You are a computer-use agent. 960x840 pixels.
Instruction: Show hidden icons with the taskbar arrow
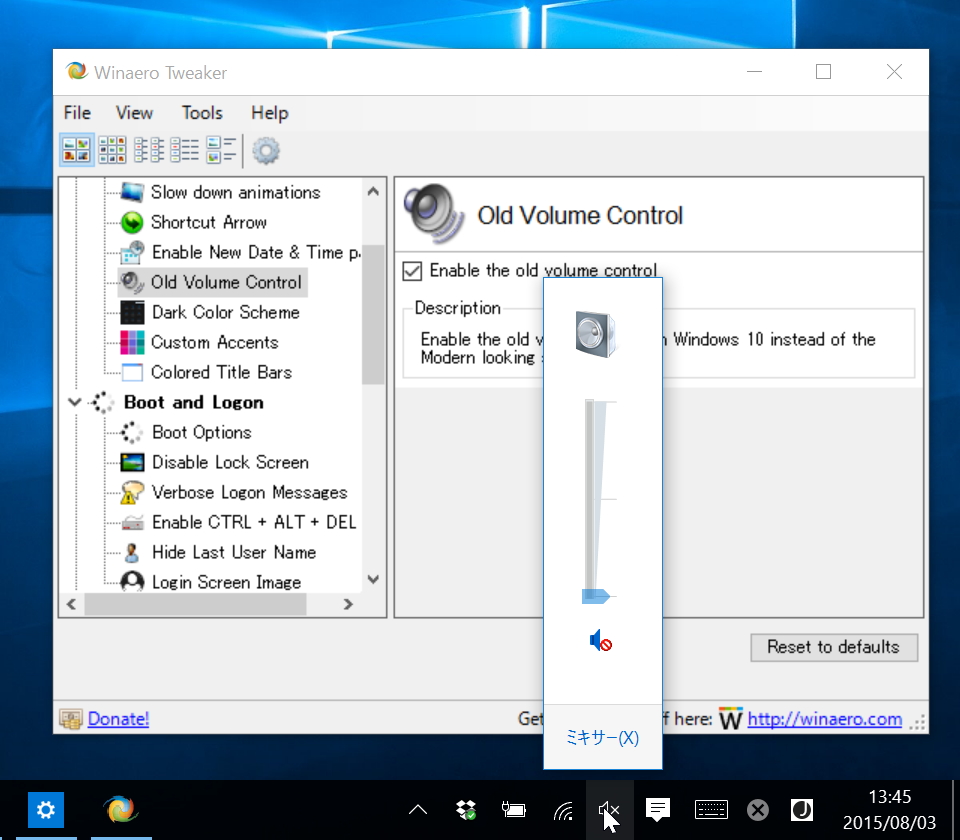point(417,810)
